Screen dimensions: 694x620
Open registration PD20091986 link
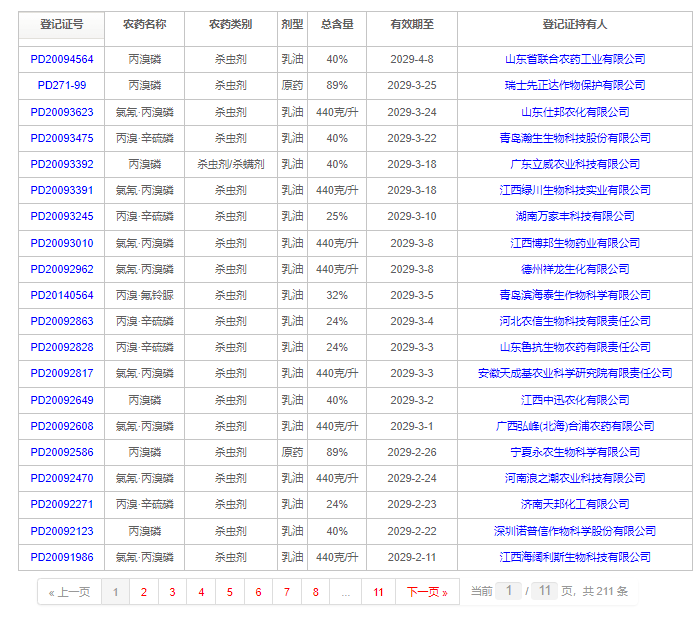62,557
